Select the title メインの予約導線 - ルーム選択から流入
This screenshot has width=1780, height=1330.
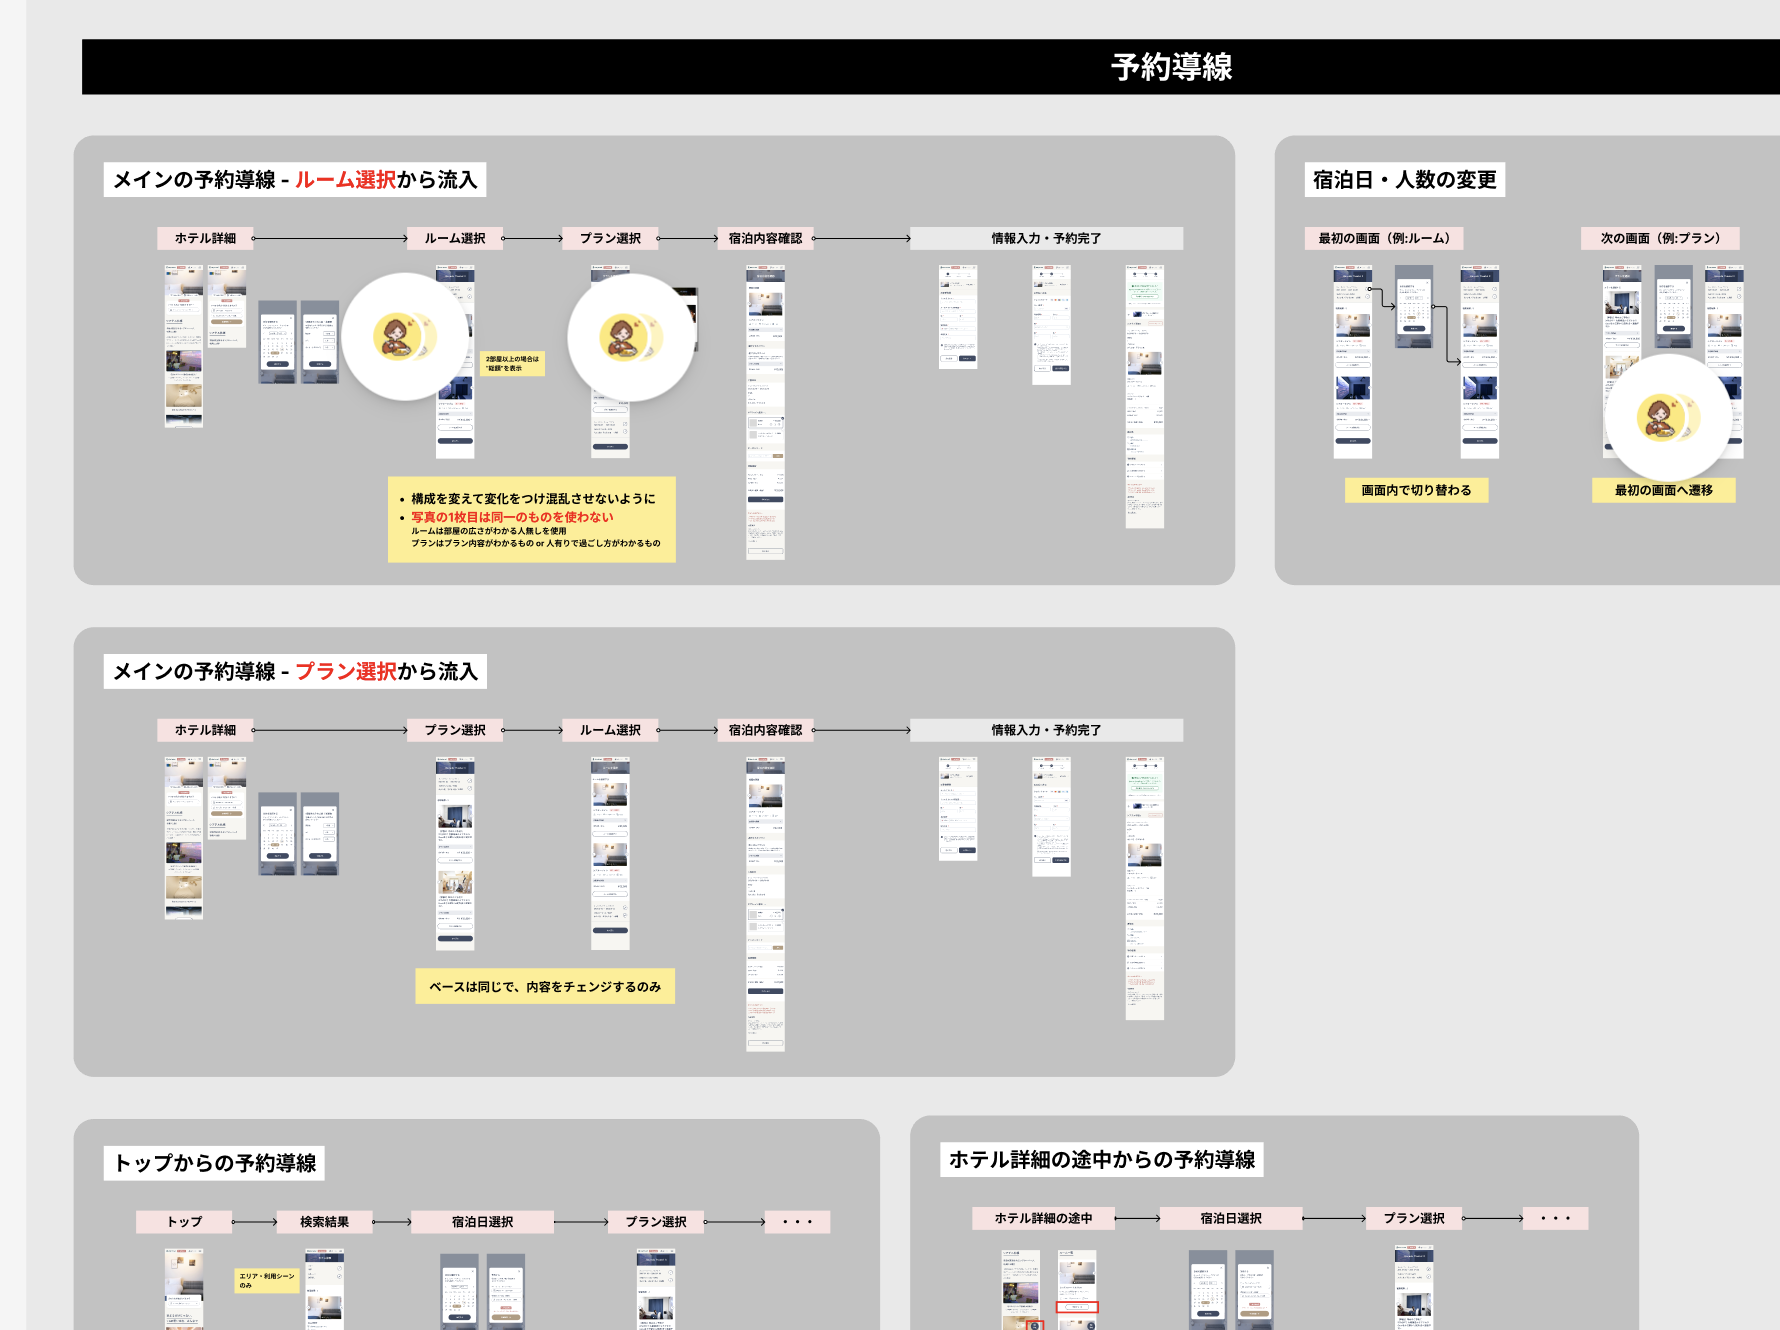pyautogui.click(x=295, y=180)
